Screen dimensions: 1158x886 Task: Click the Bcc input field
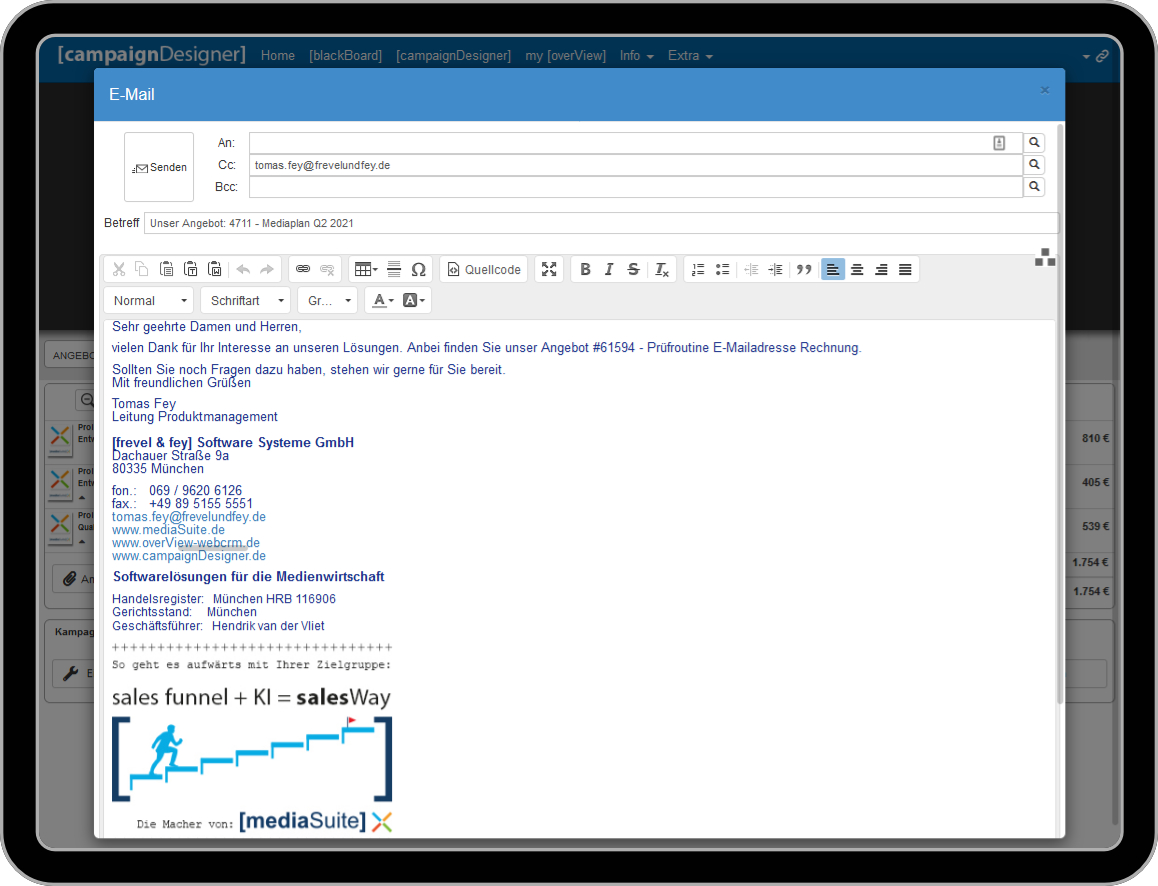click(x=635, y=187)
